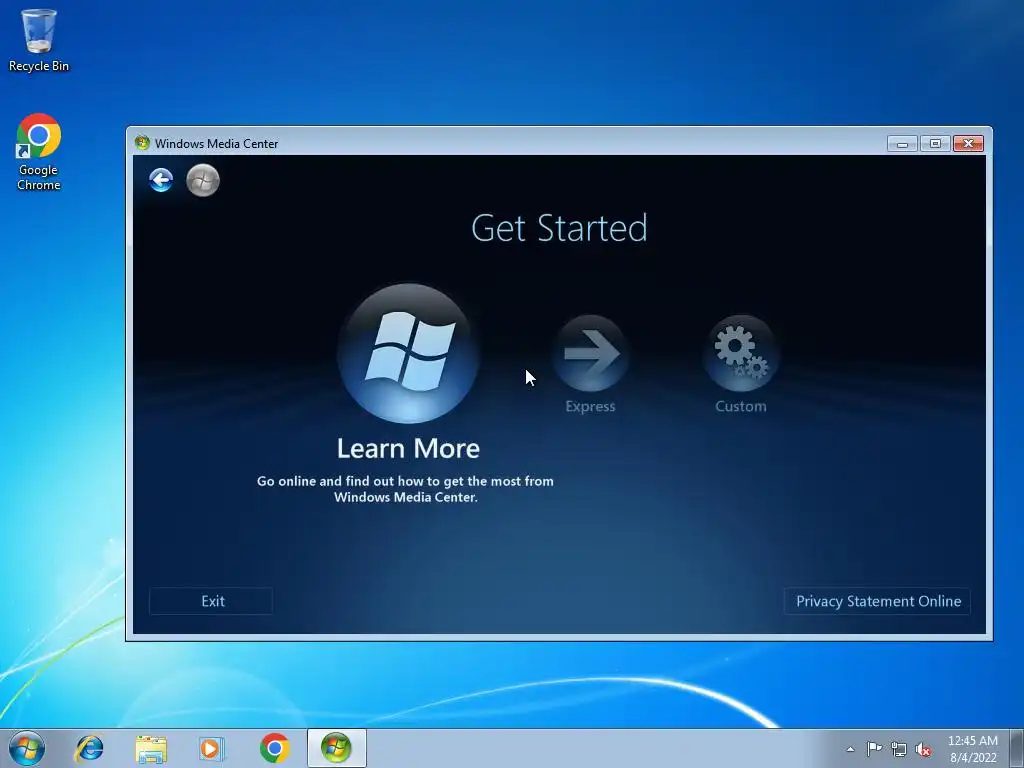Click the Media Center title bar icon
Image resolution: width=1024 pixels, height=768 pixels.
click(x=142, y=143)
